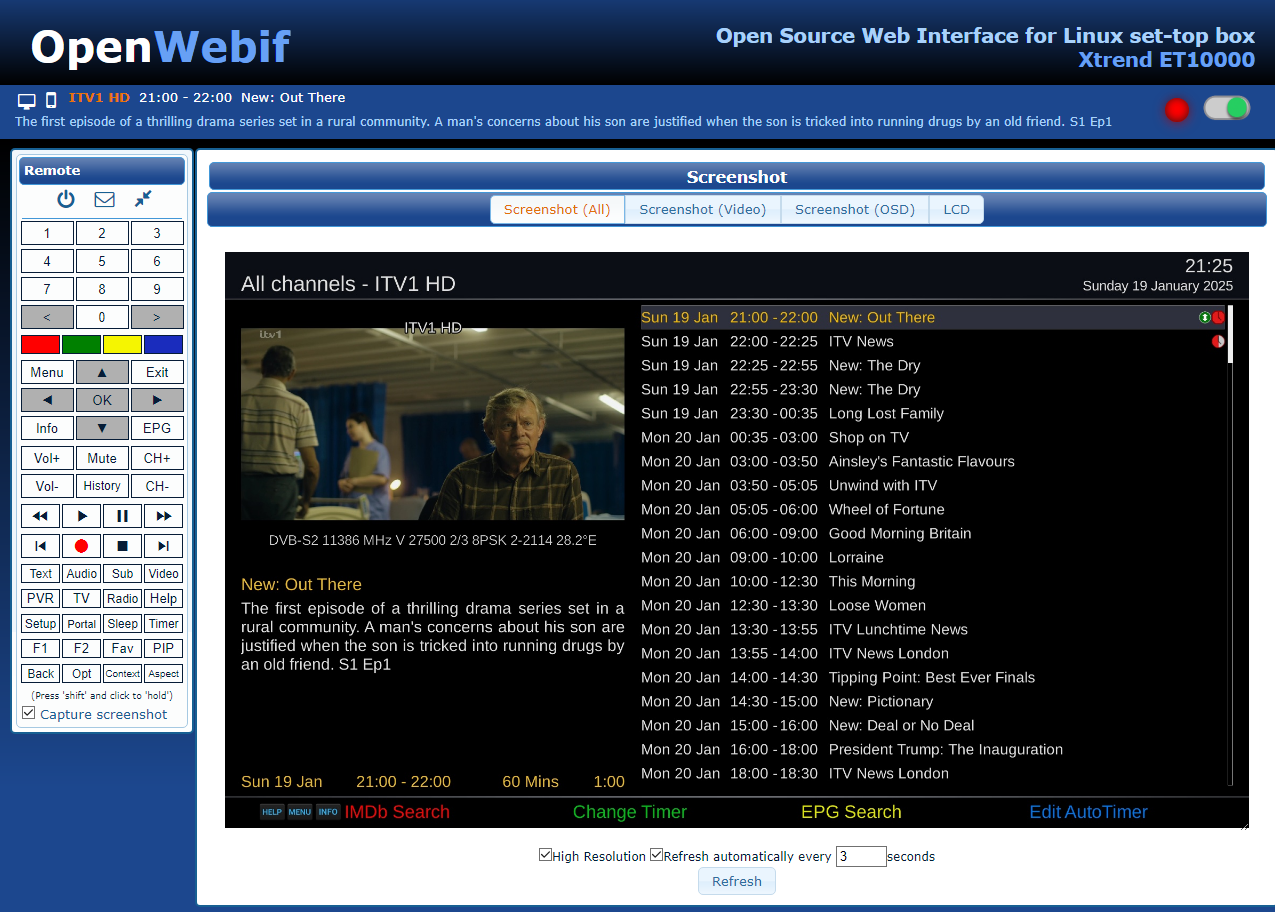Screen dimensions: 1275x912
Task: Click the timer icon on ITV News row
Action: [x=1218, y=341]
